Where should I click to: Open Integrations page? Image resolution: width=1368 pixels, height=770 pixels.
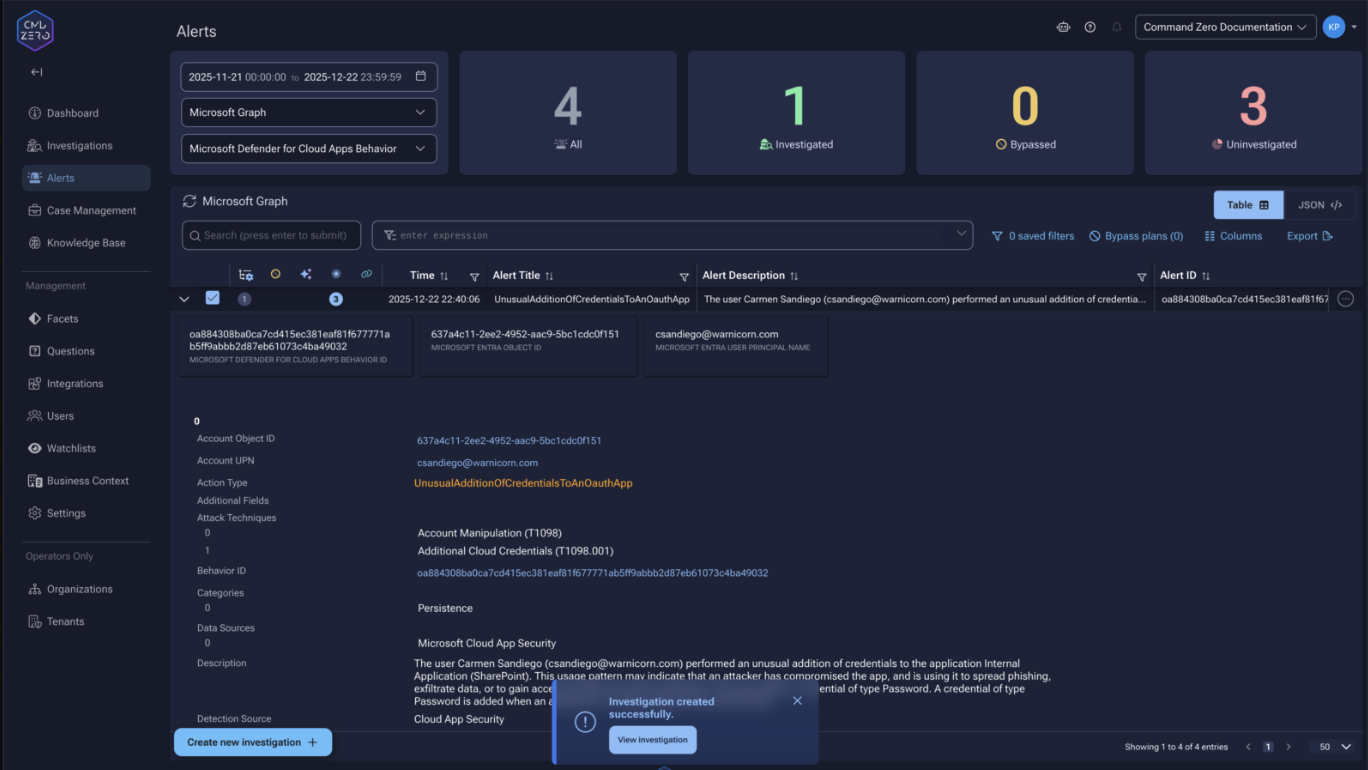point(86,384)
